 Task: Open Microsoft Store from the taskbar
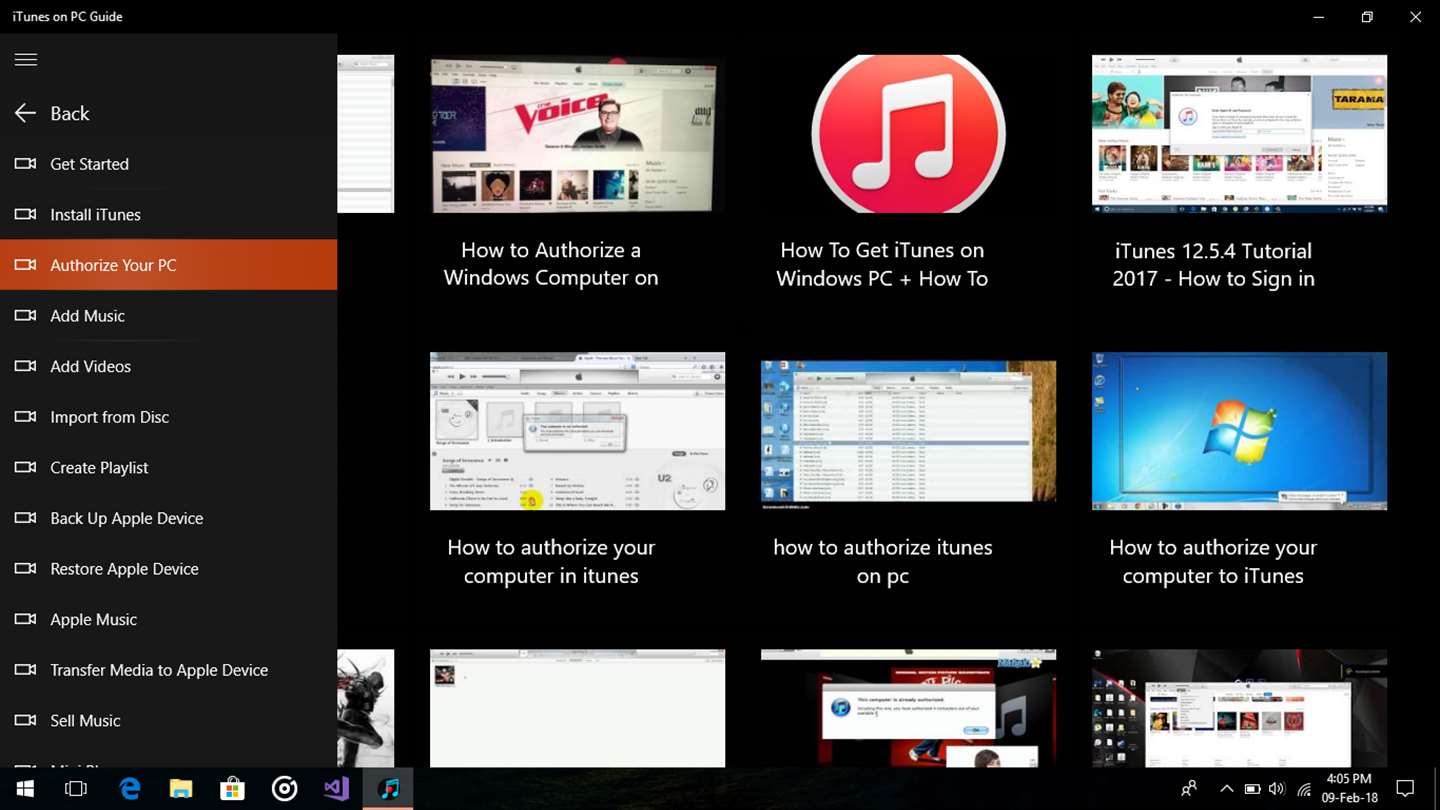tap(232, 789)
